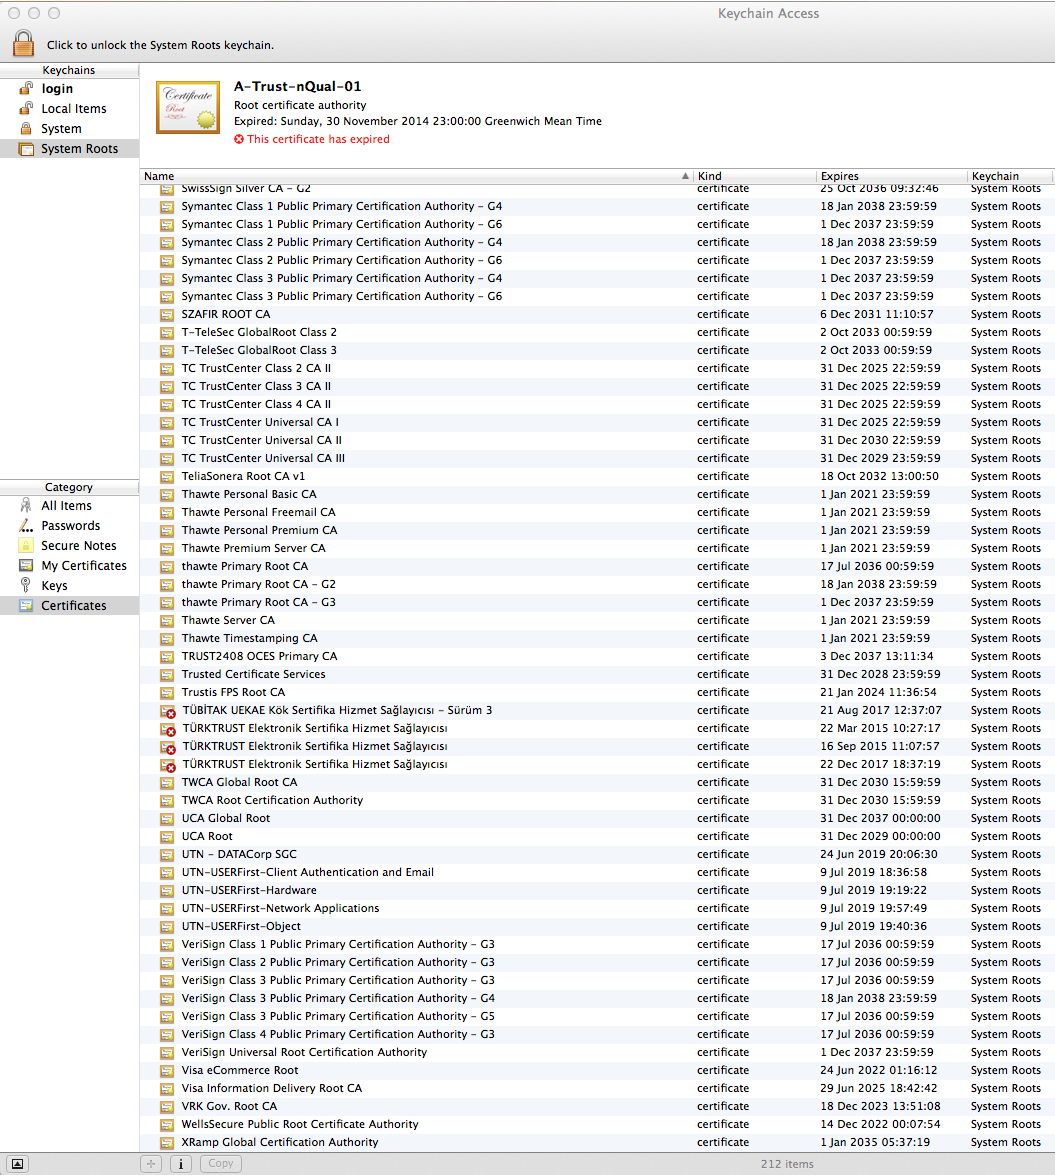The width and height of the screenshot is (1055, 1175).
Task: Select UCA Global Root row
Action: [x=596, y=818]
